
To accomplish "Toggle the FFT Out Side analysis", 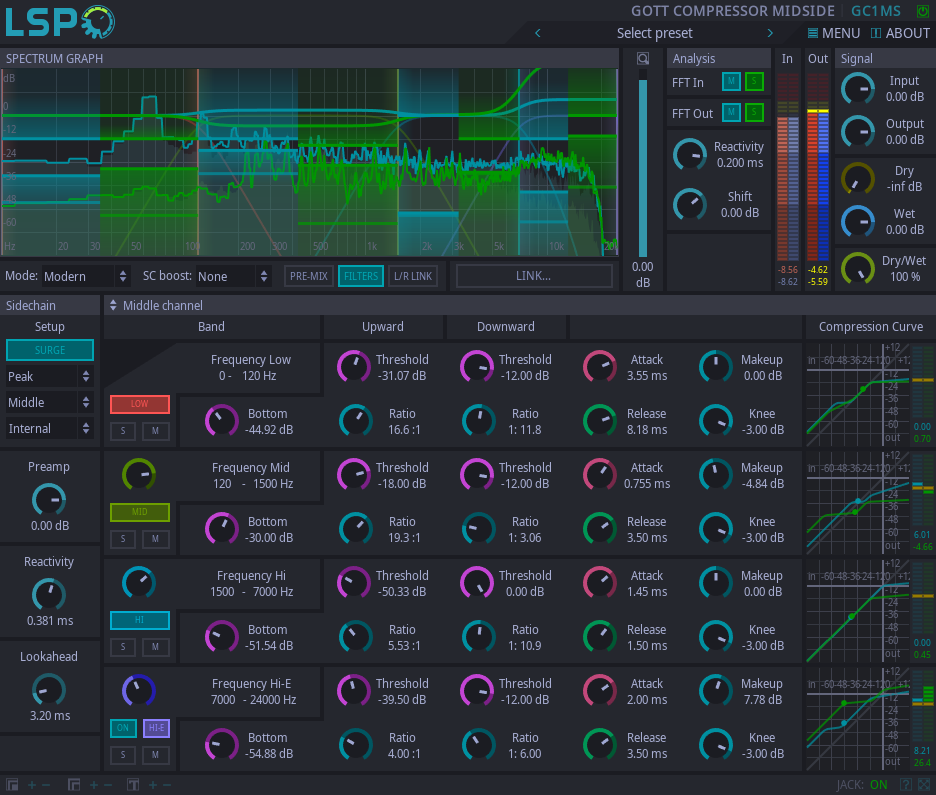I will pyautogui.click(x=753, y=113).
